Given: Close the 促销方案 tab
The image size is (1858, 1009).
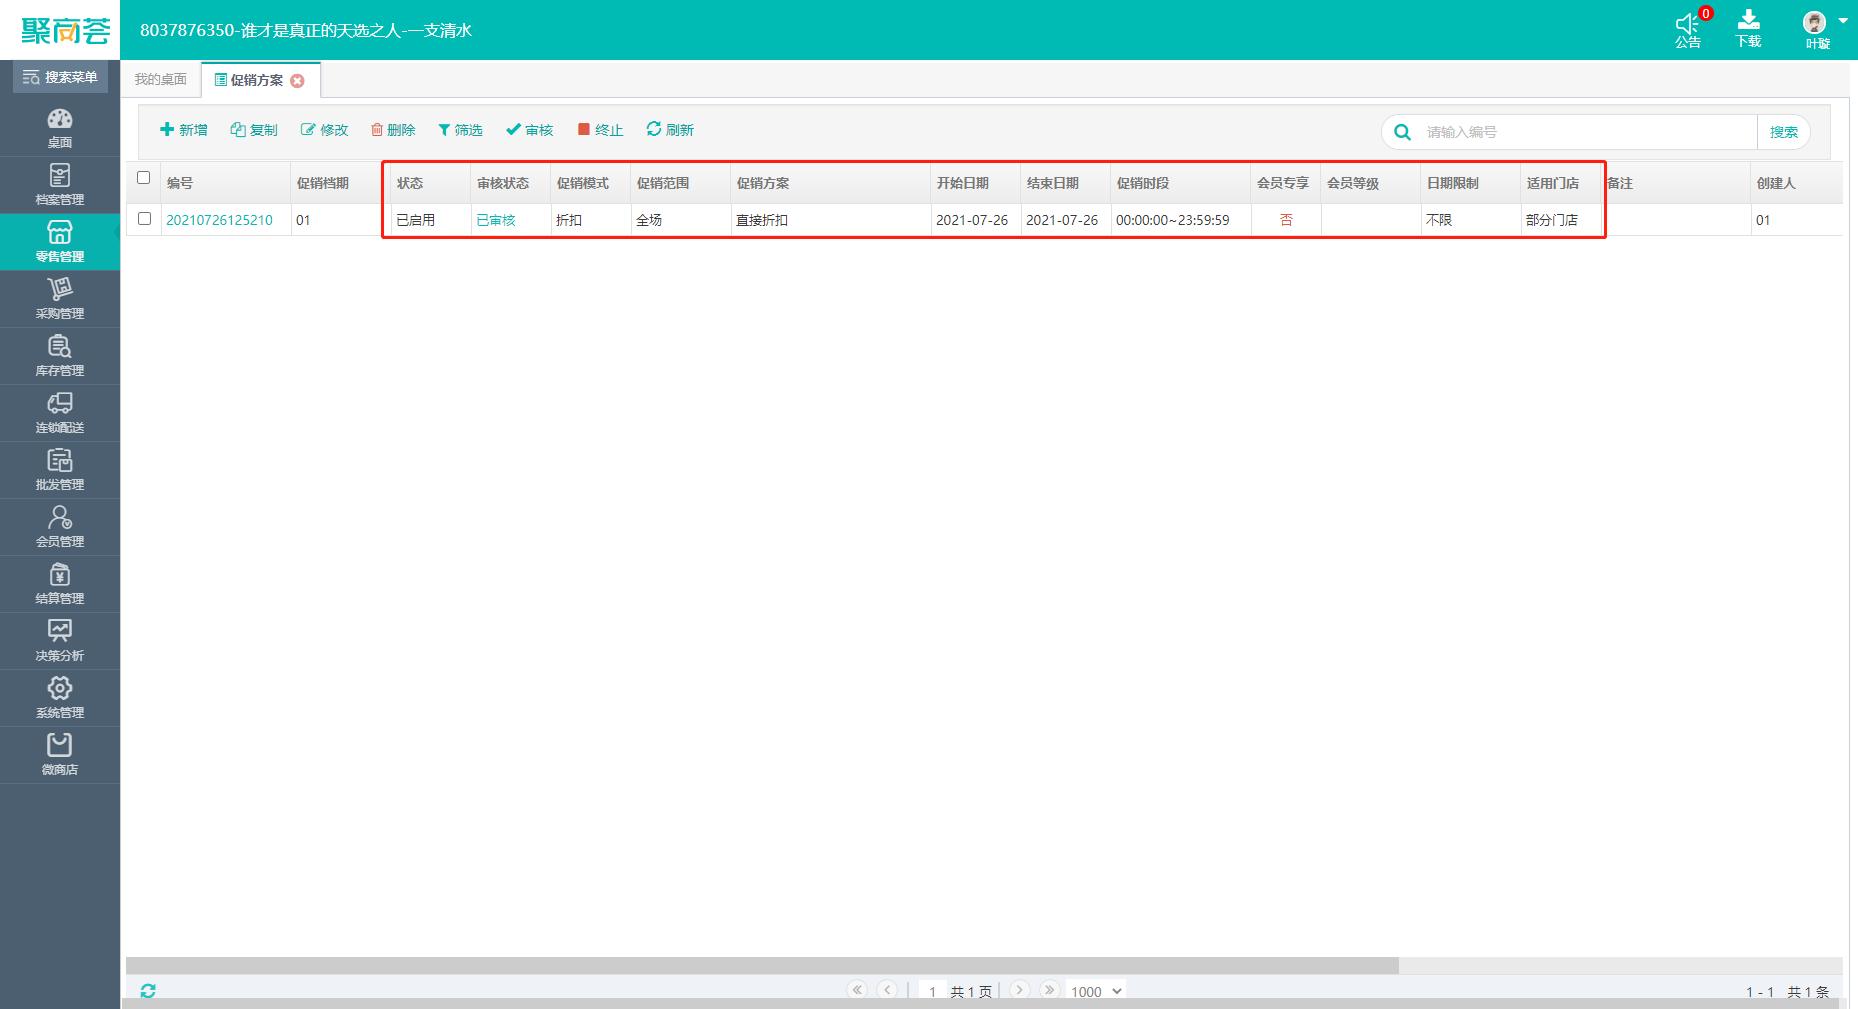Looking at the screenshot, I should tap(297, 81).
